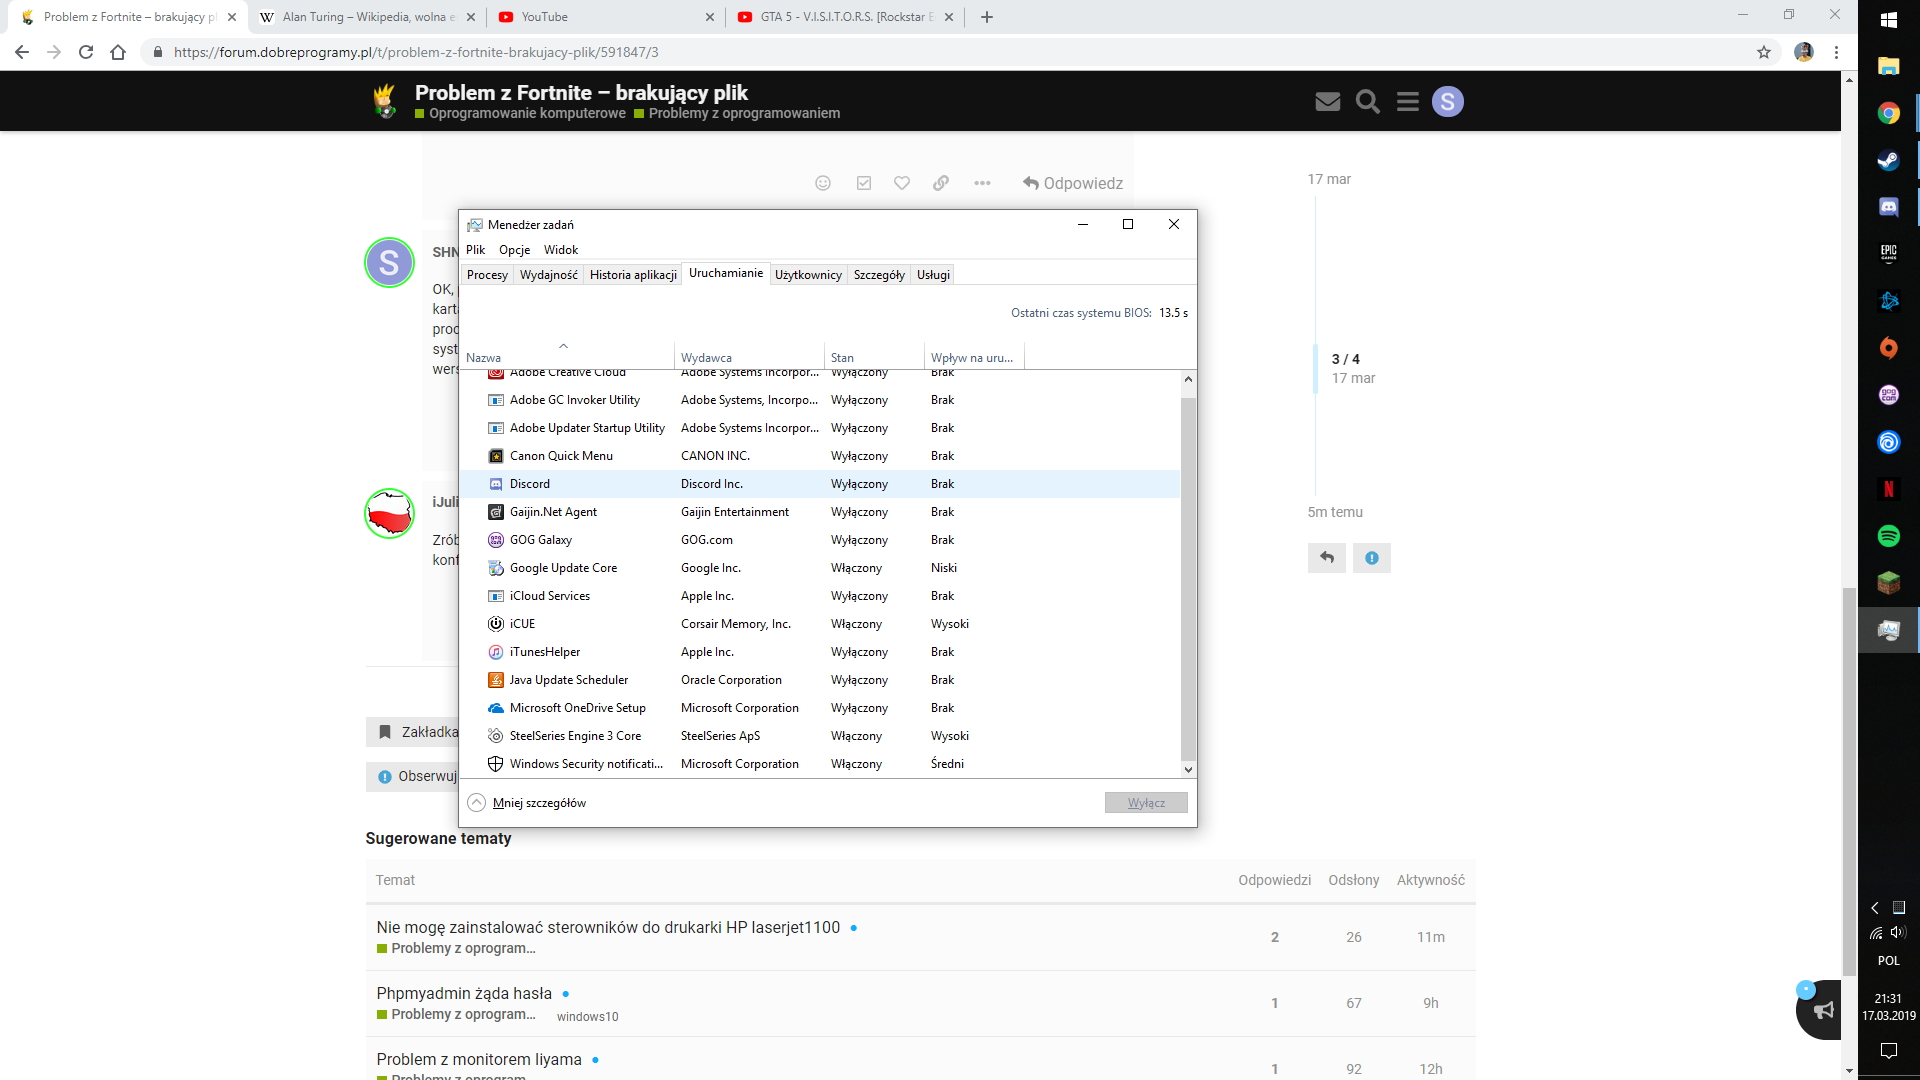
Task: Collapse with Mniej szczegółów expander
Action: point(527,803)
